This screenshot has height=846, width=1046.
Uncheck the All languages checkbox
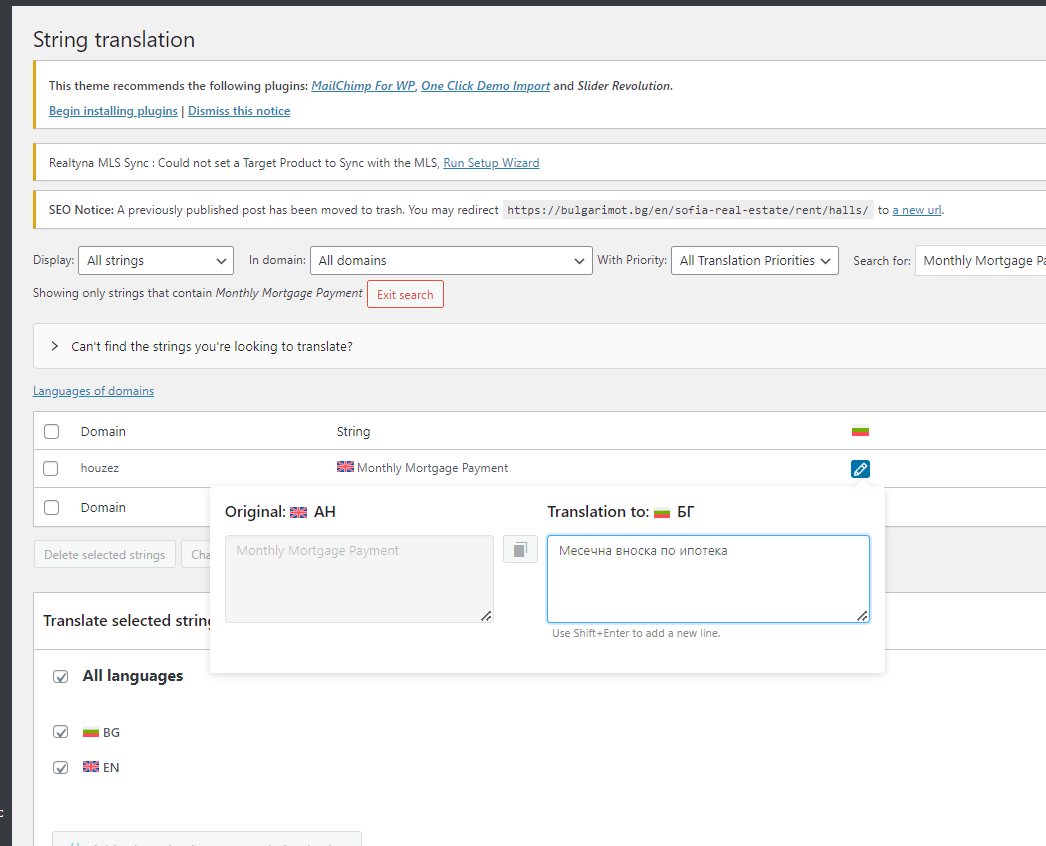click(61, 677)
